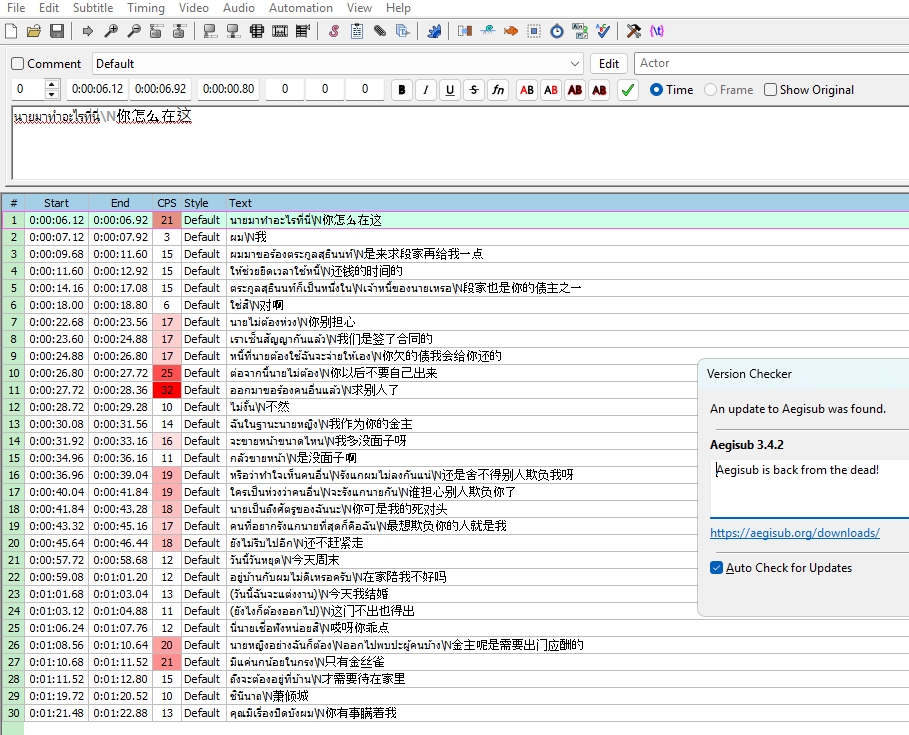Toggle the Show Original checkbox

(x=770, y=90)
